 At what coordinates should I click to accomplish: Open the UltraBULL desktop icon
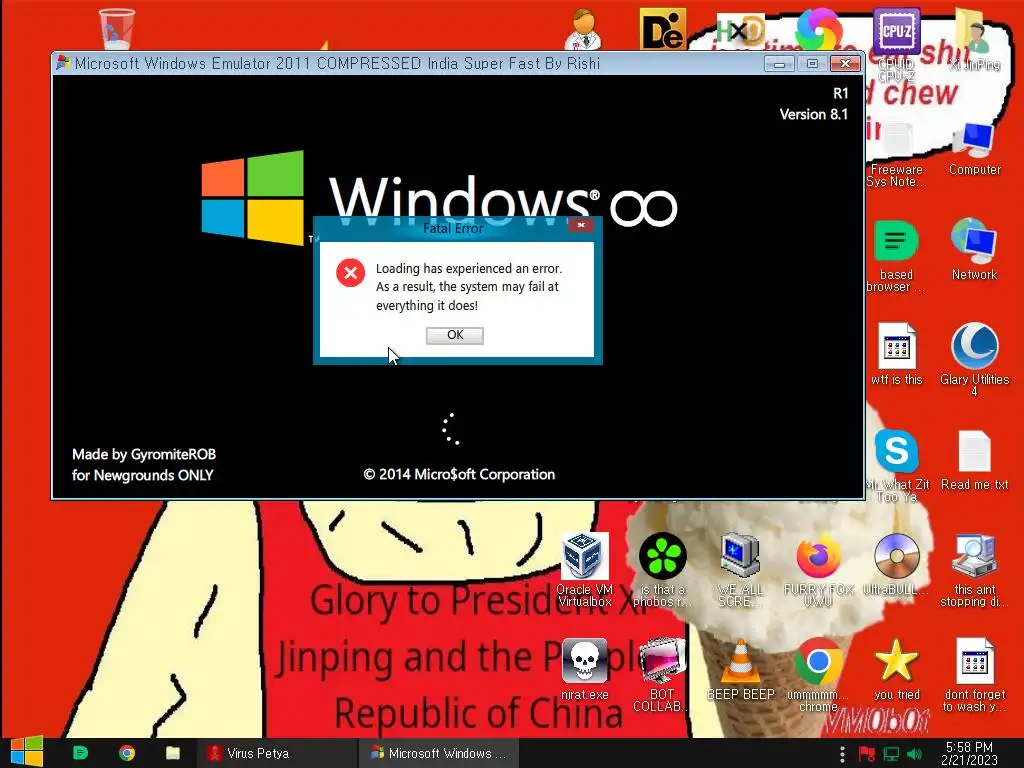coord(896,565)
